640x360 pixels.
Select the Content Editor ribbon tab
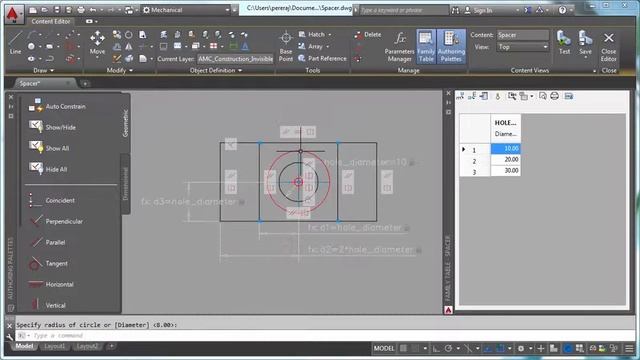(51, 21)
